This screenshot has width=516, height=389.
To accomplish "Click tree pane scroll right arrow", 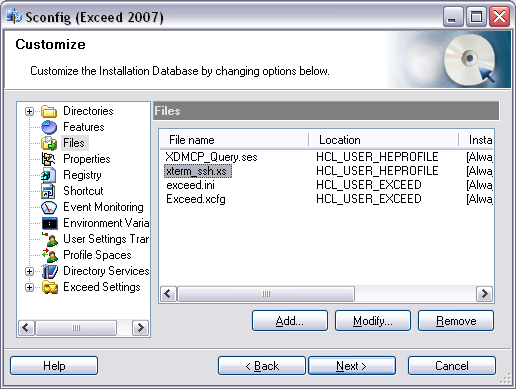I will pos(140,328).
